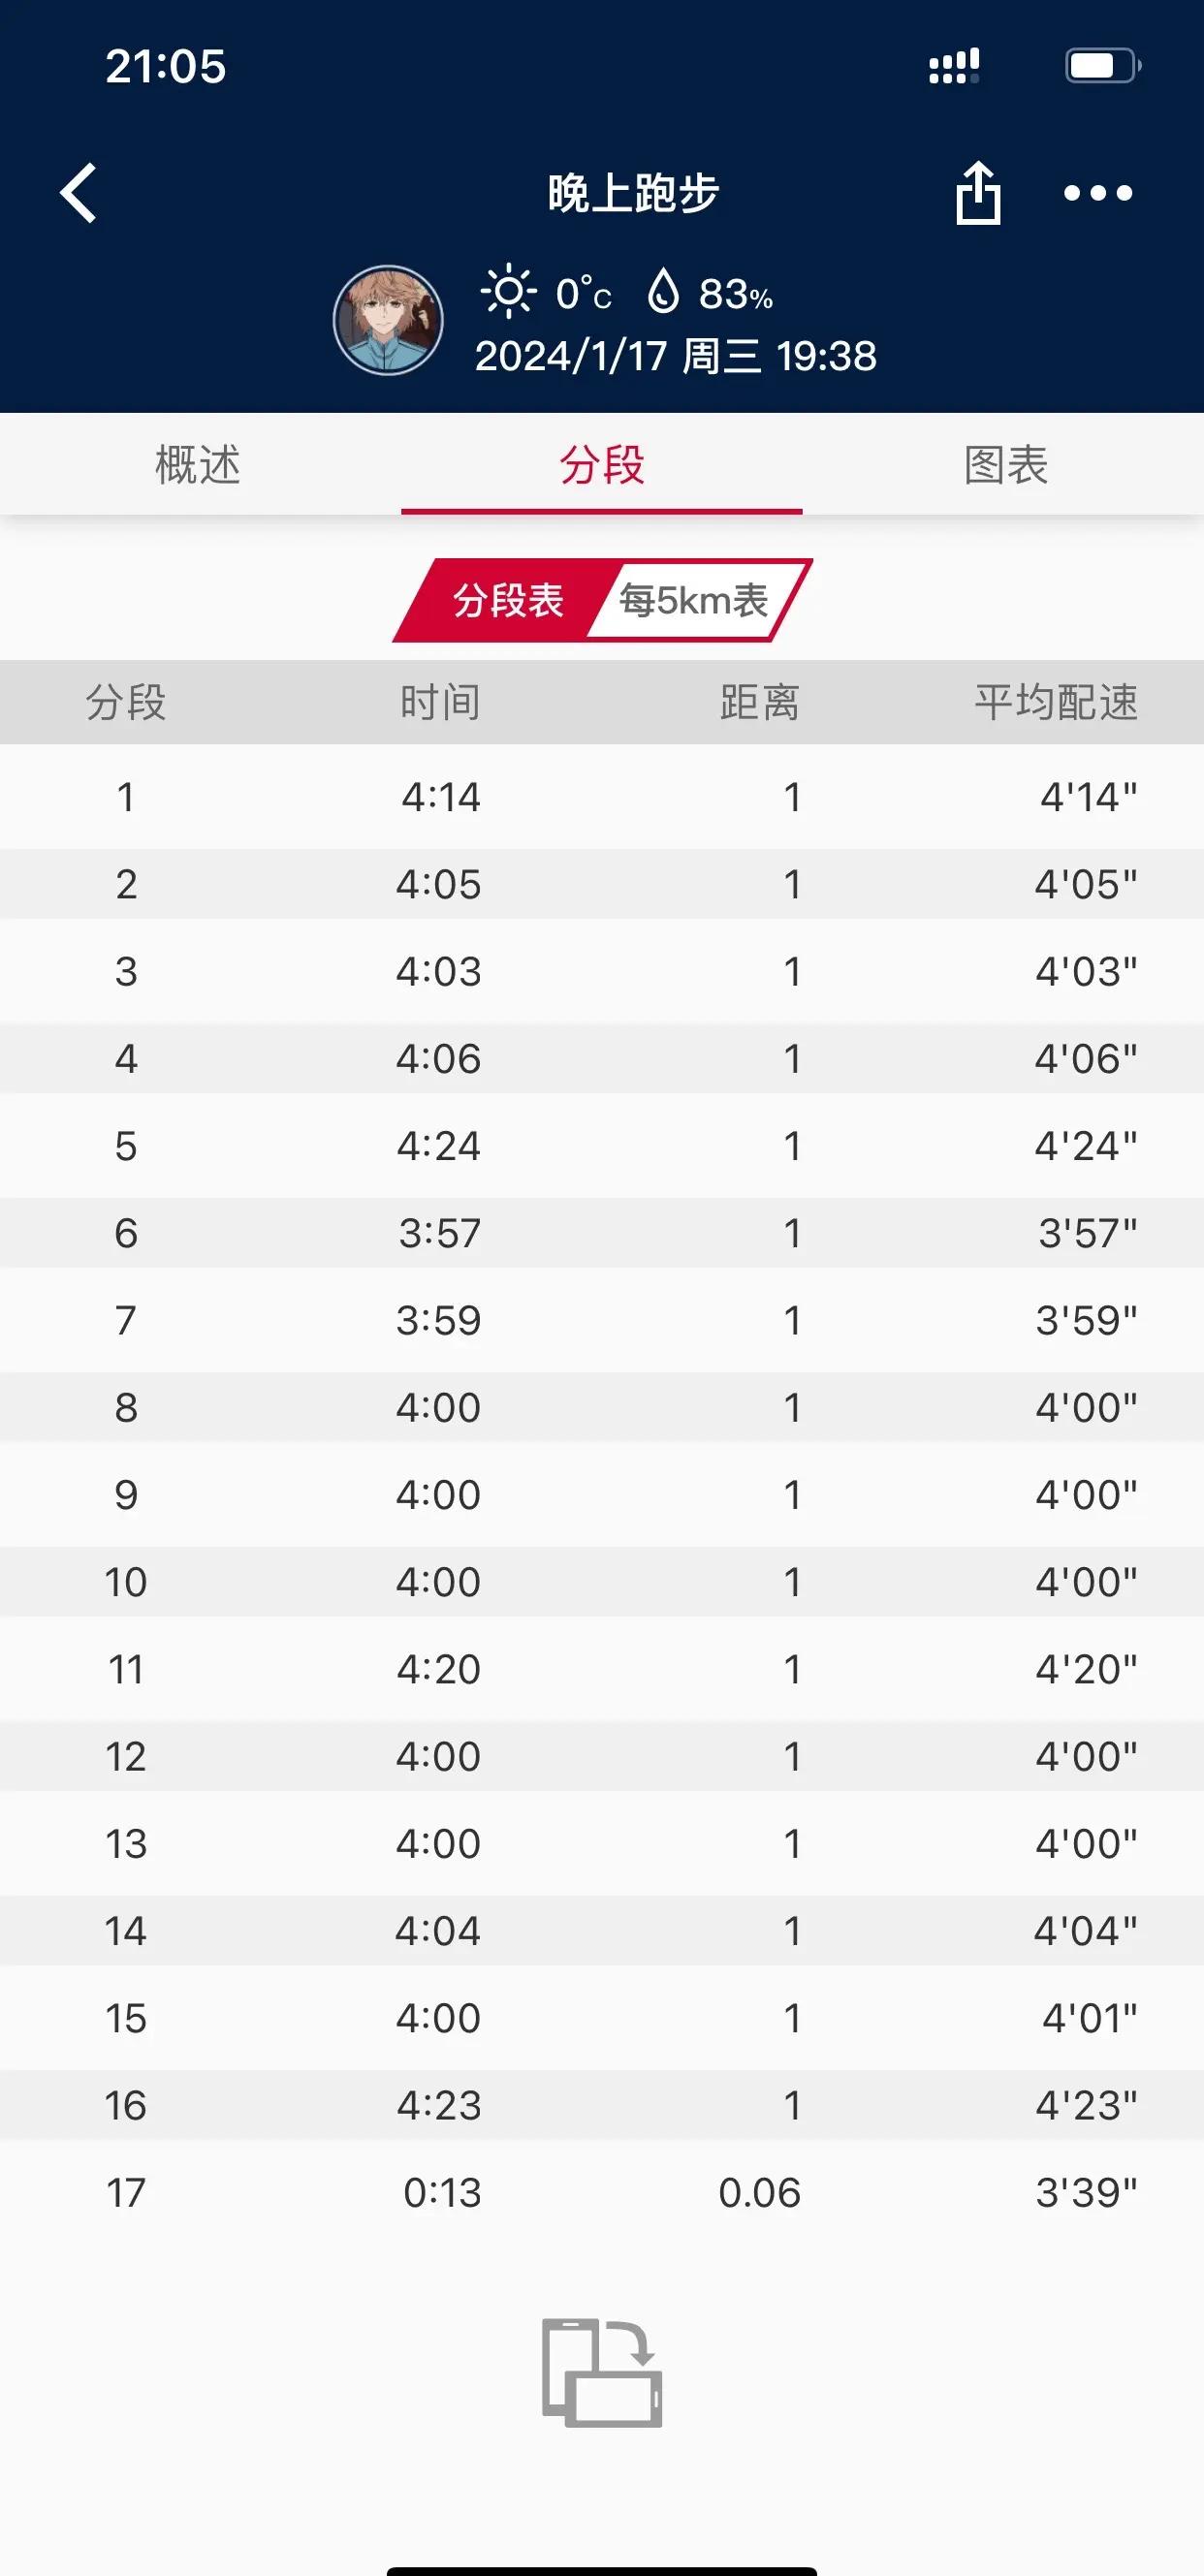This screenshot has width=1204, height=2576.
Task: Select split row 6 with 3'57" pace
Action: click(602, 1233)
